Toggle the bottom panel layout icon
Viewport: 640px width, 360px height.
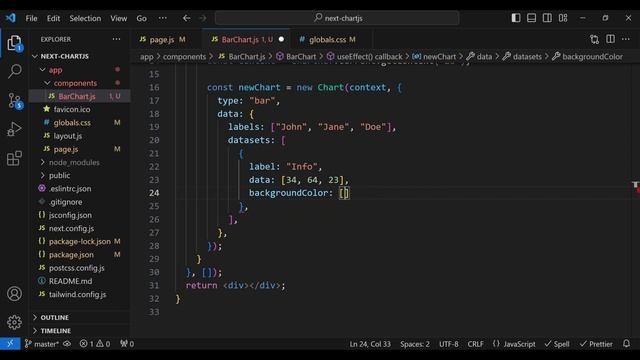531,18
